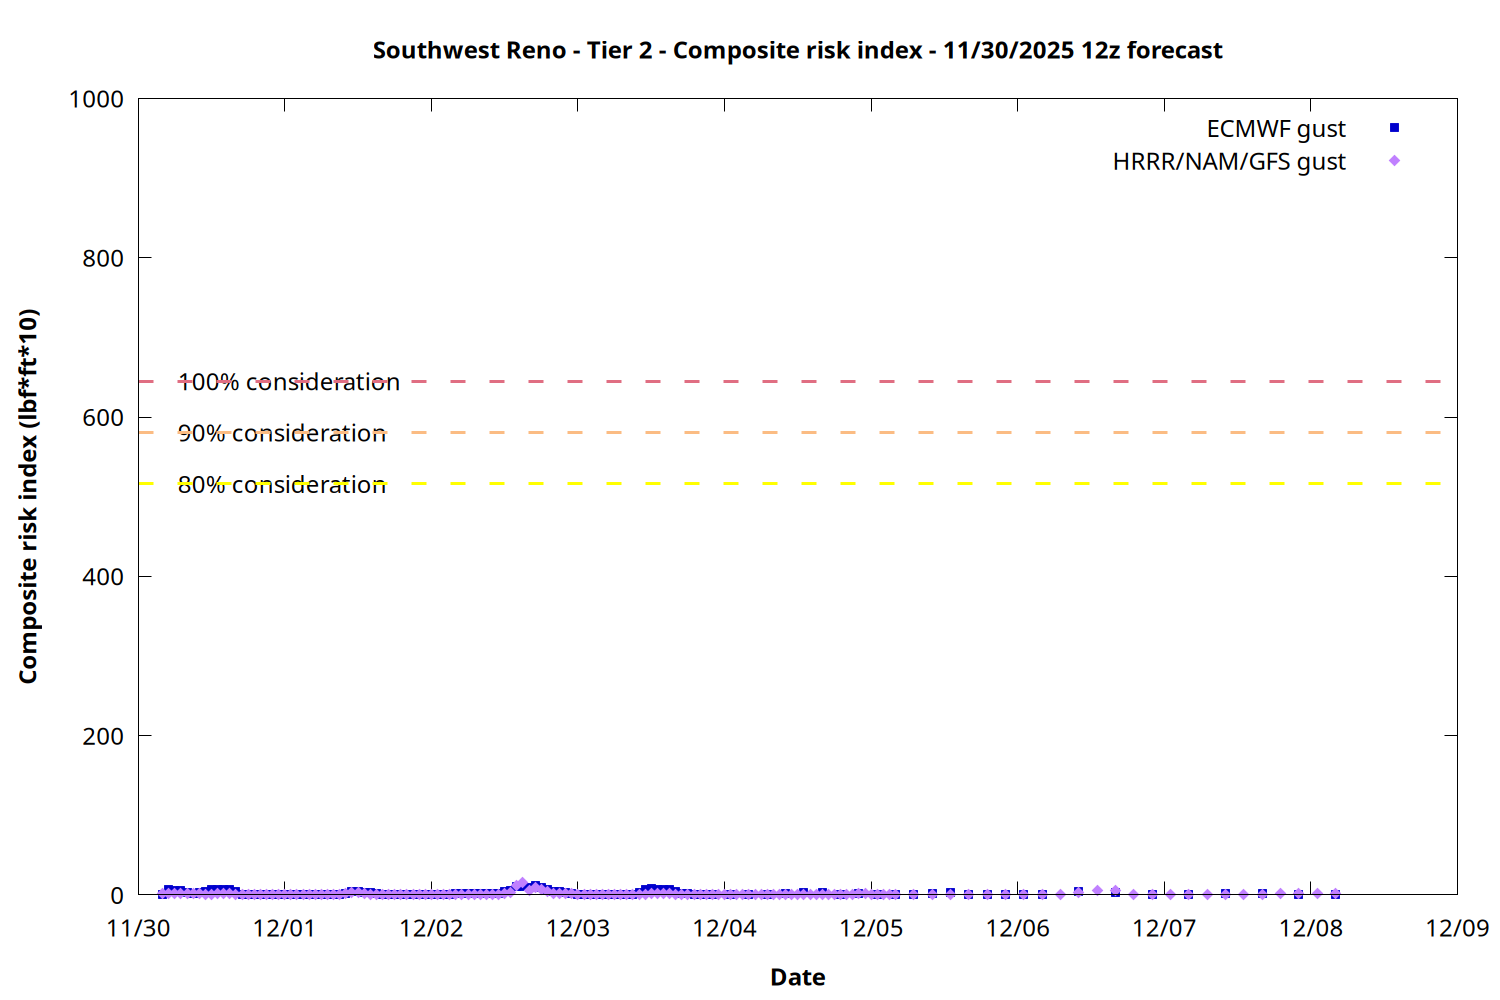The height and width of the screenshot is (1000, 1500).
Task: Click the 1000 y-axis tick label
Action: point(96,99)
